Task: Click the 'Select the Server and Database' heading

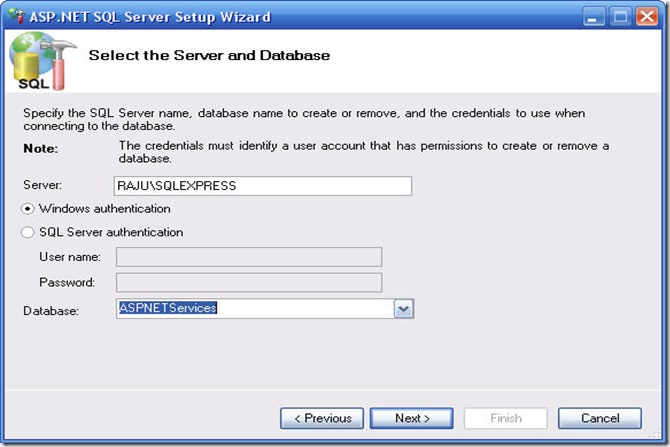Action: tap(209, 55)
